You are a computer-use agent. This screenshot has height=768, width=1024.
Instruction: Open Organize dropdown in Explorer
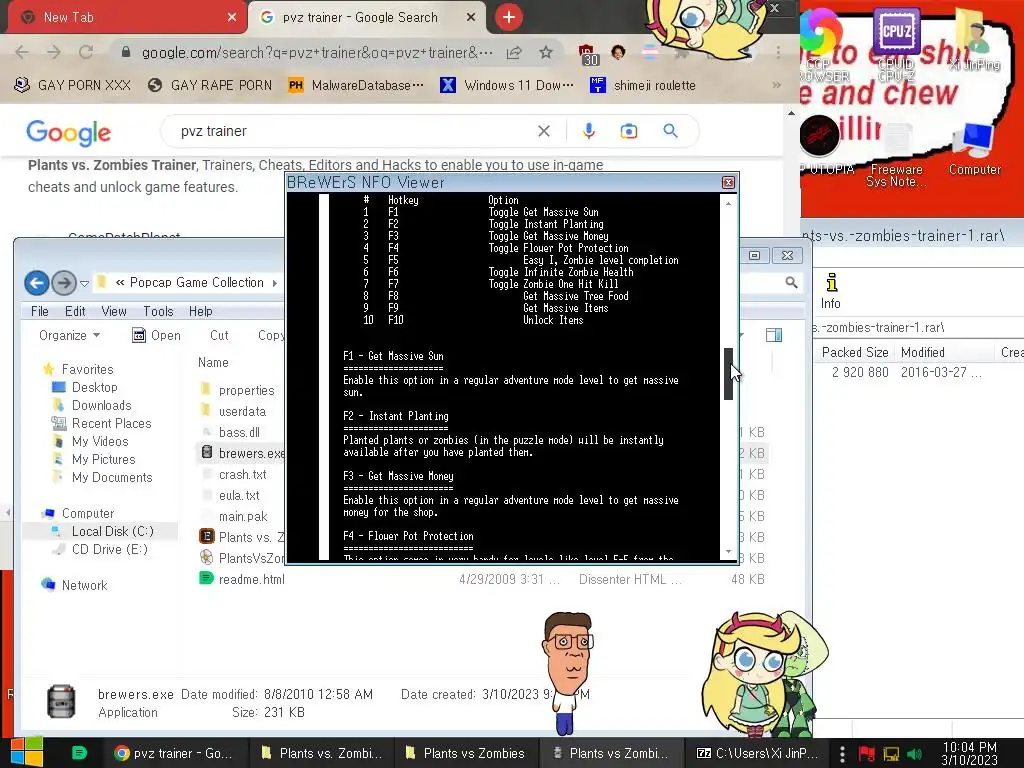click(69, 335)
